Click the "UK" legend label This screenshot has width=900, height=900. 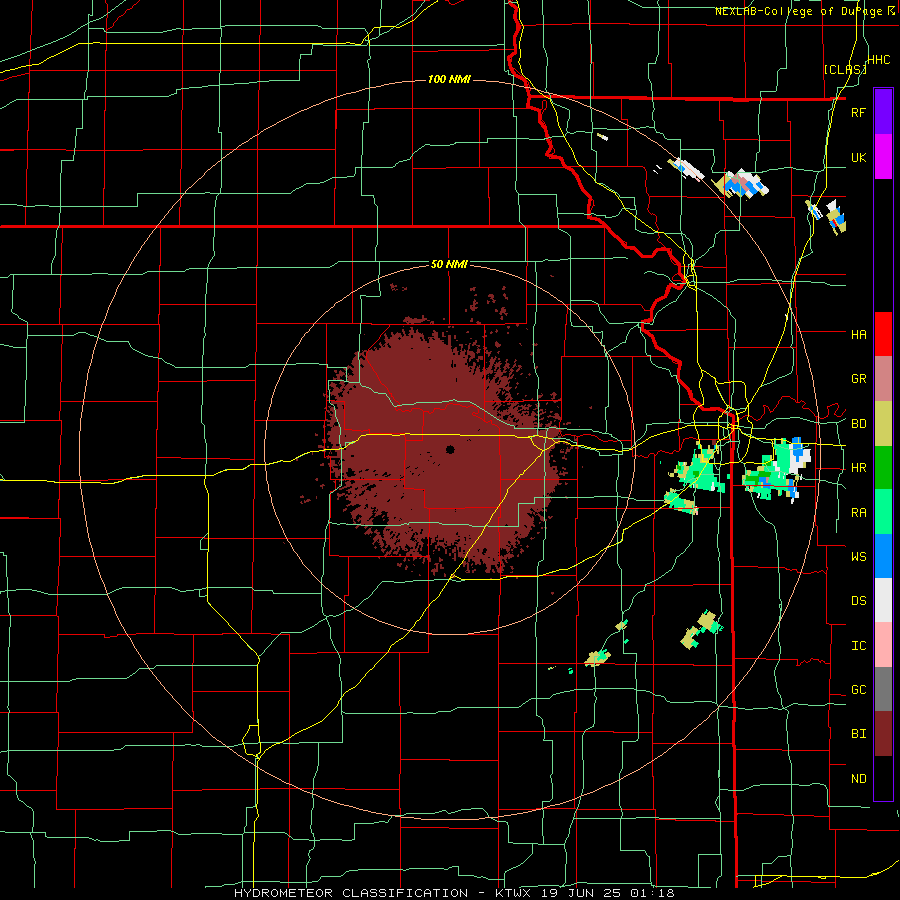point(858,157)
